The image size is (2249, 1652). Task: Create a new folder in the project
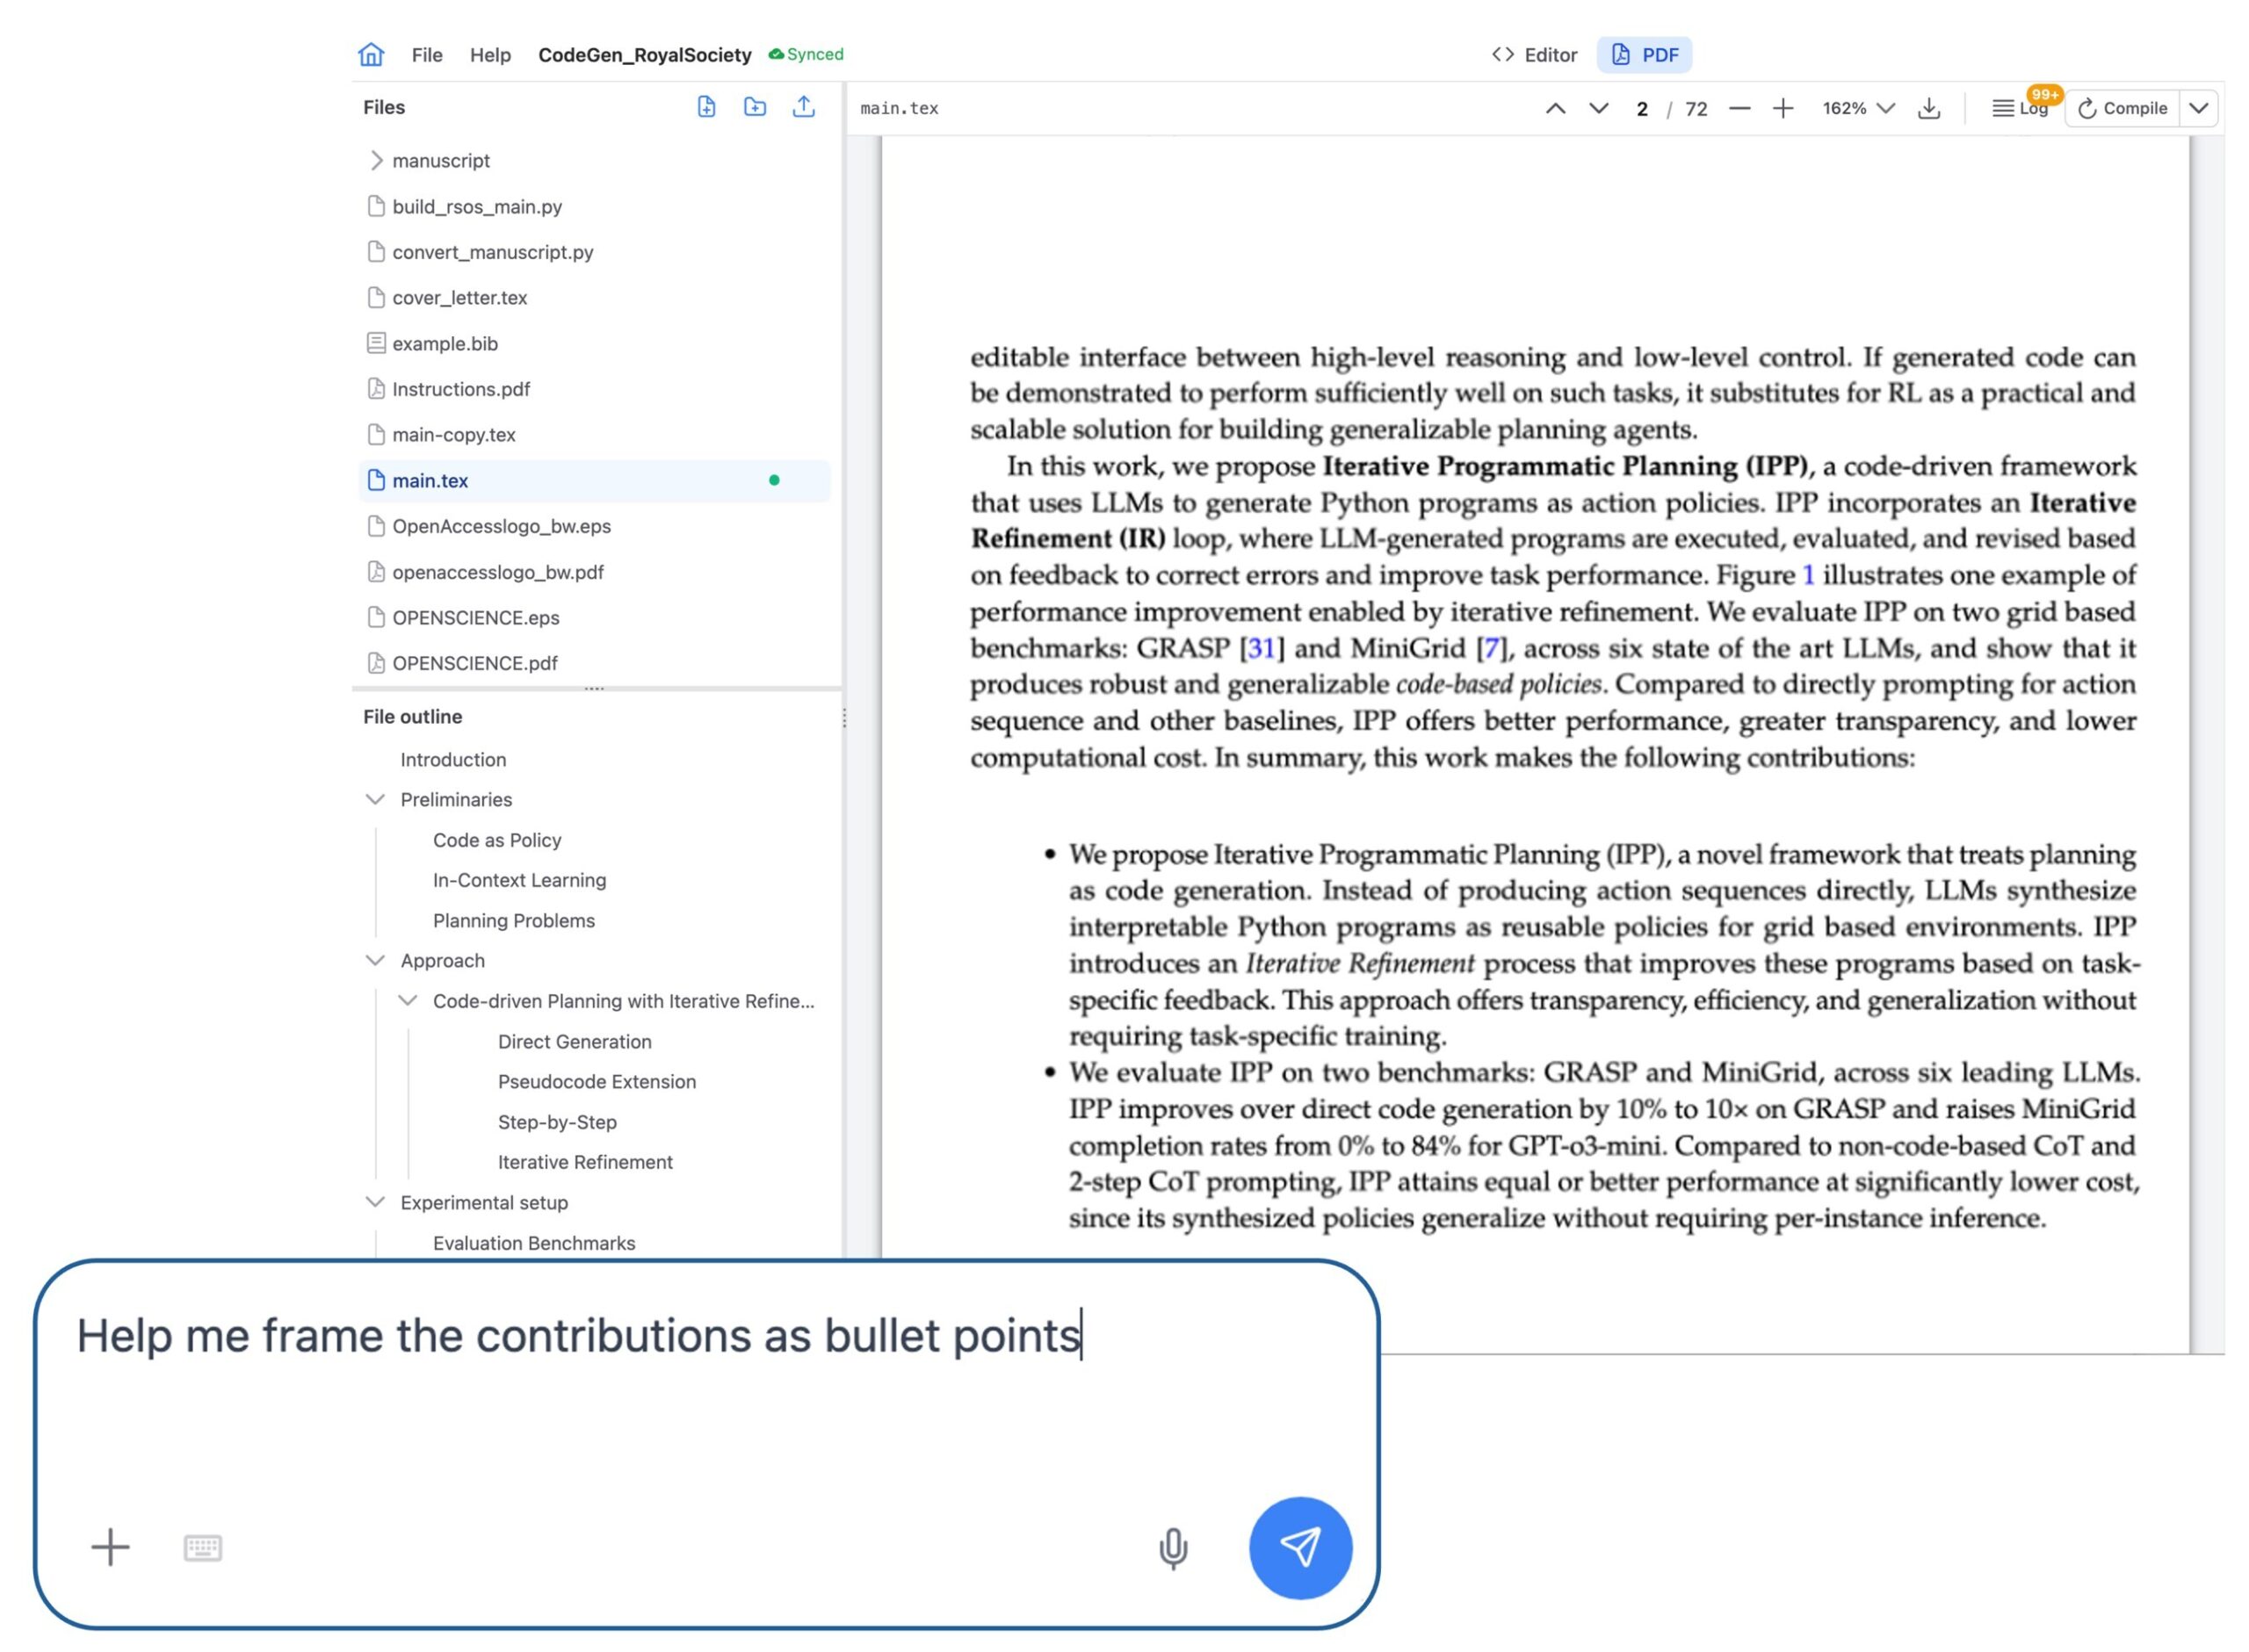click(755, 107)
